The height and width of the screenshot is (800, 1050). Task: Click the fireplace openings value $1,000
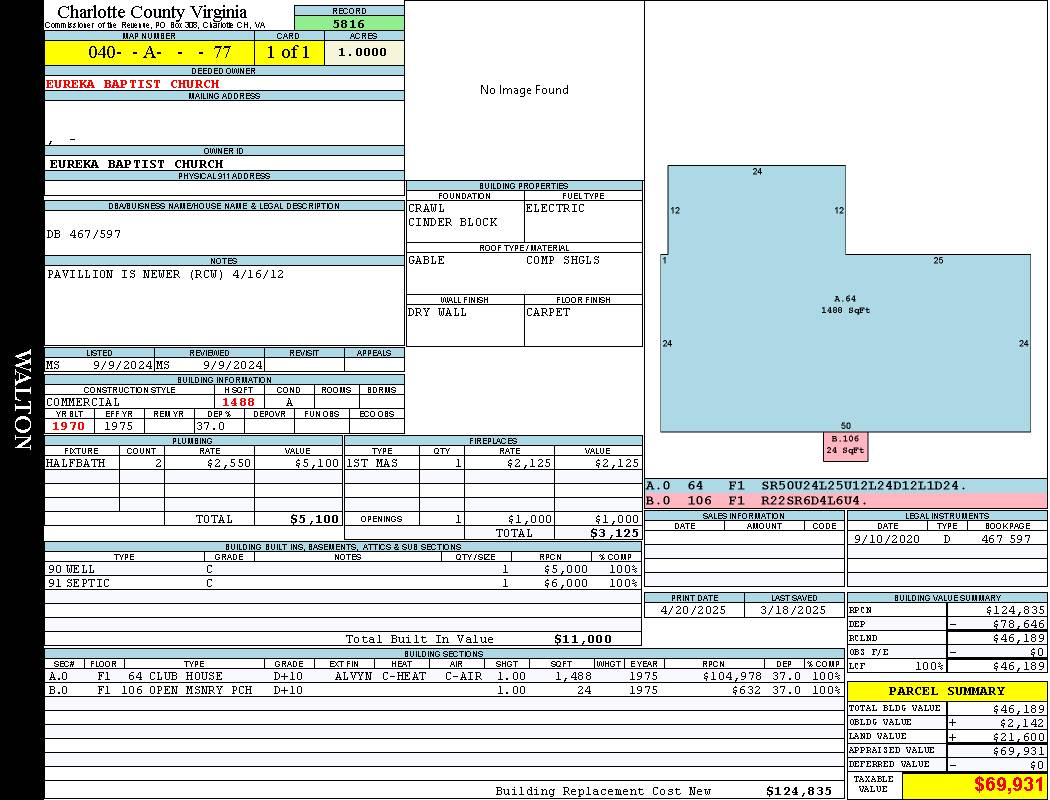[x=616, y=519]
